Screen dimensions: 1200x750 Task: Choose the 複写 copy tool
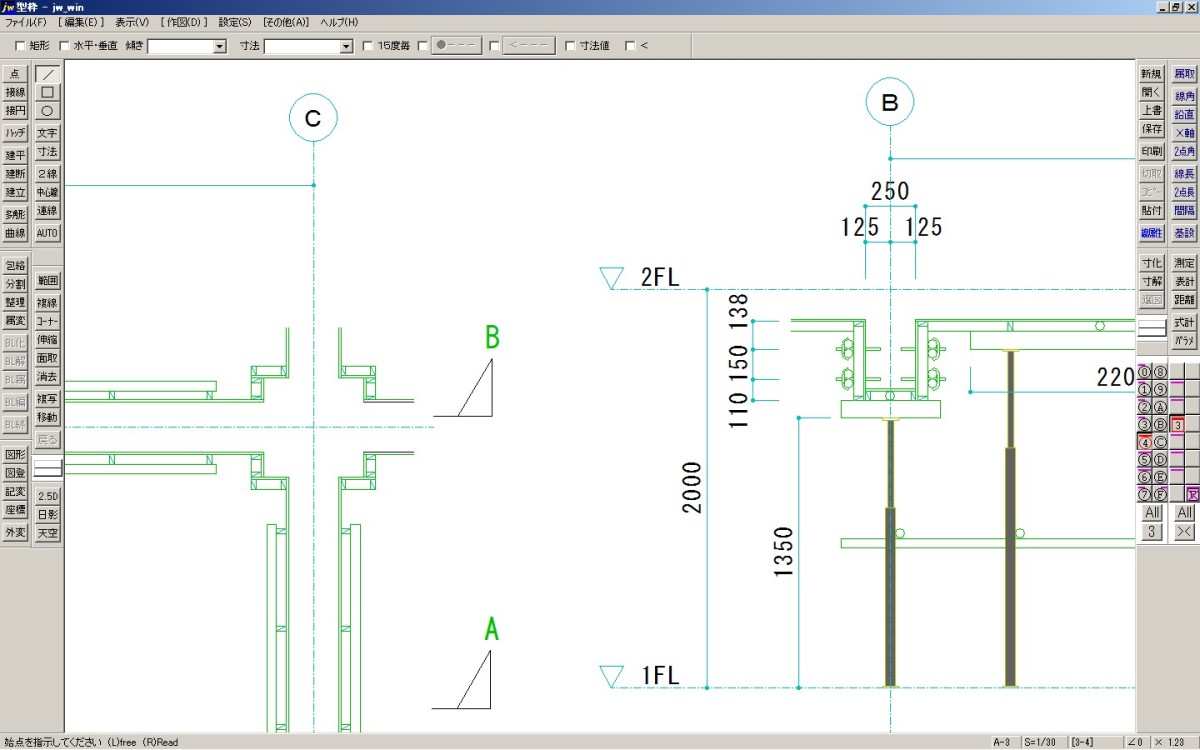coord(47,399)
